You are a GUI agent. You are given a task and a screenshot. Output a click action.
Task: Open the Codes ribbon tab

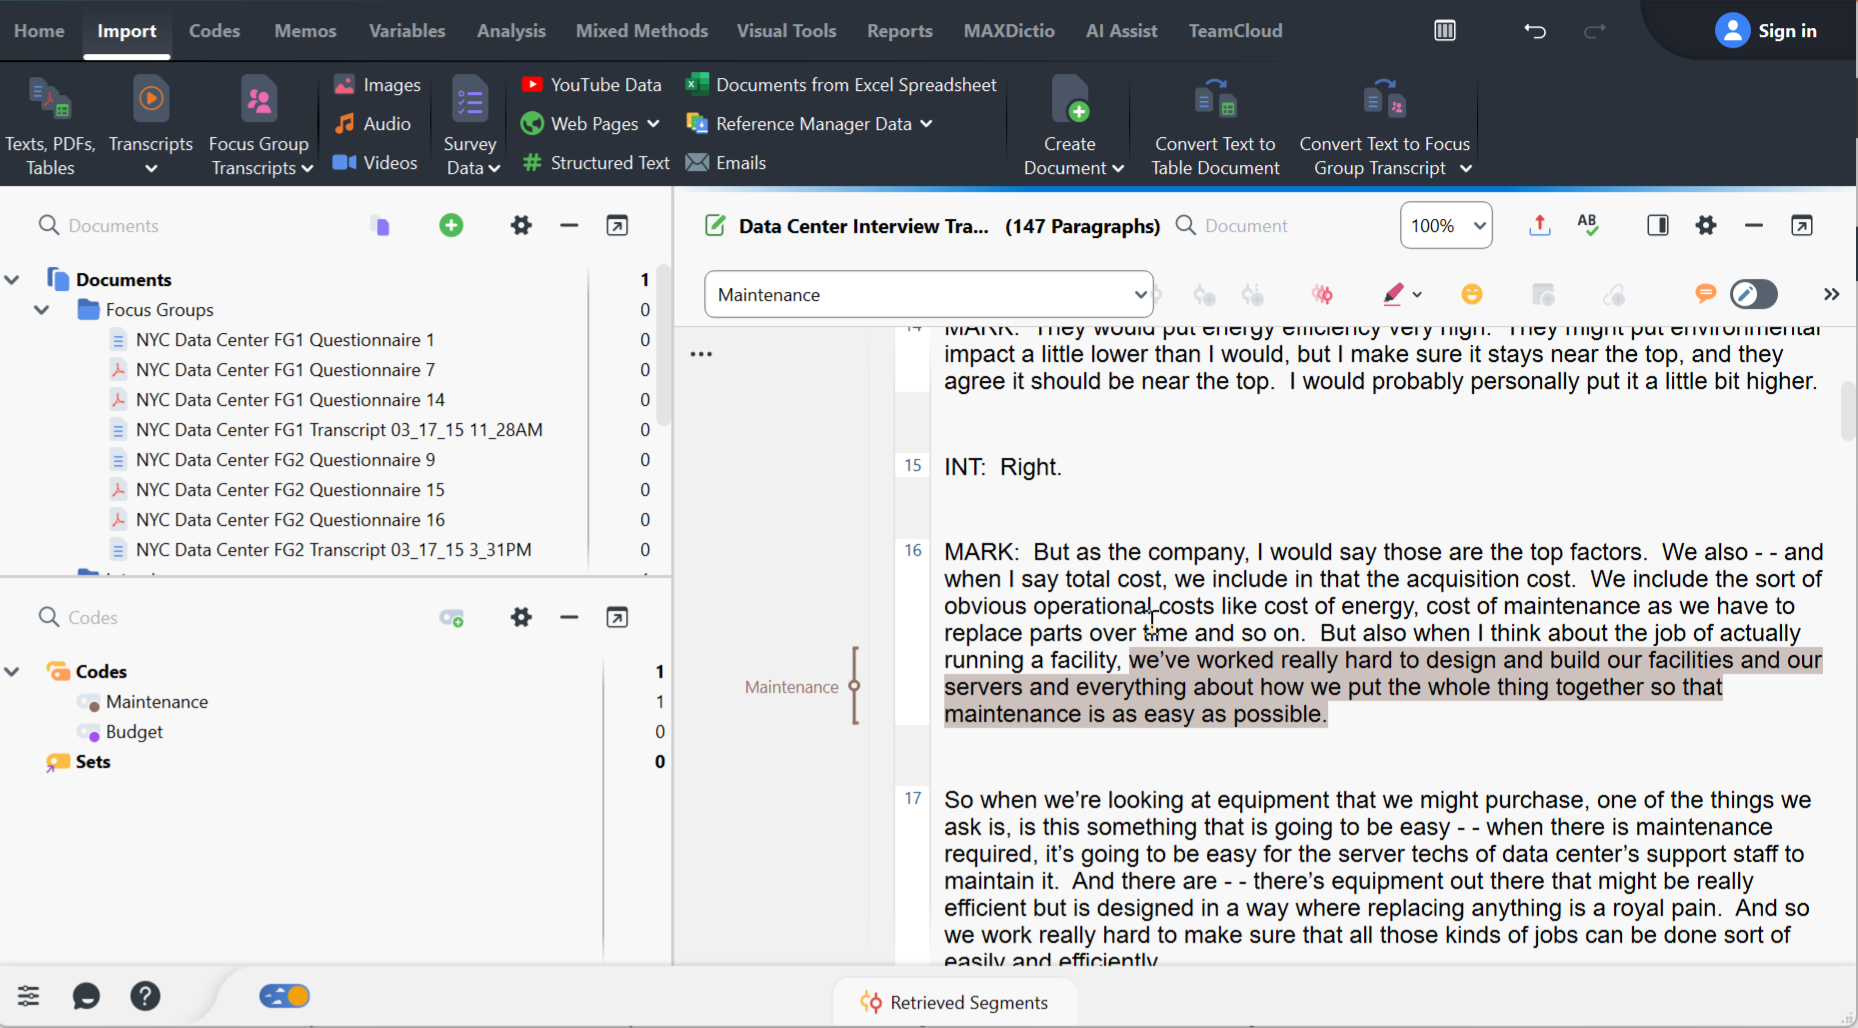click(214, 31)
